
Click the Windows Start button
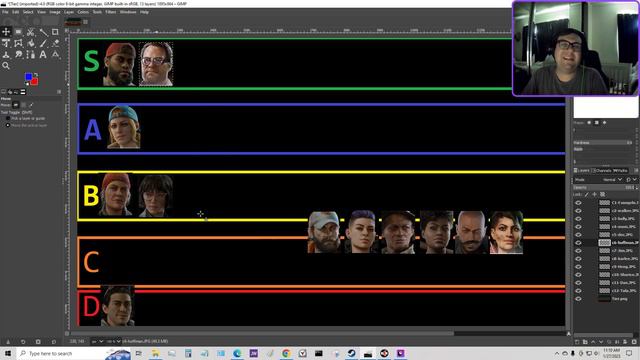point(8,353)
